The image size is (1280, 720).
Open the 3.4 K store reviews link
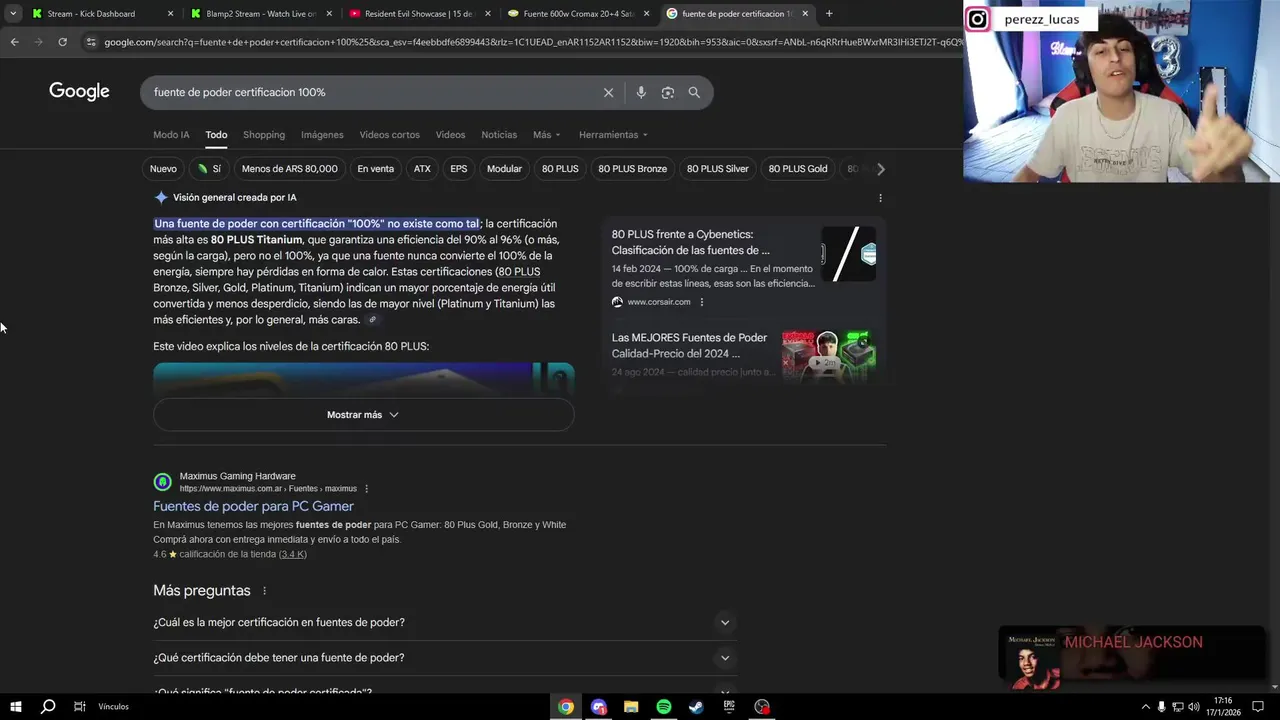[x=293, y=555]
